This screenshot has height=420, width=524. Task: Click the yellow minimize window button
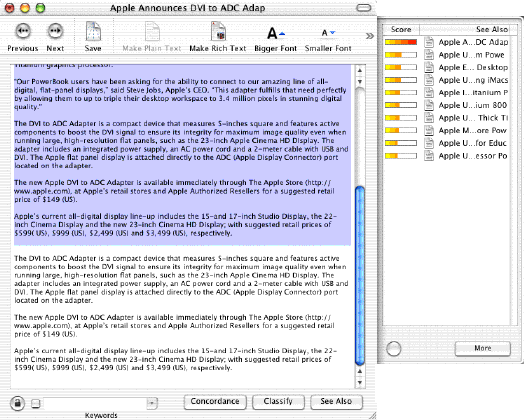coord(25,8)
